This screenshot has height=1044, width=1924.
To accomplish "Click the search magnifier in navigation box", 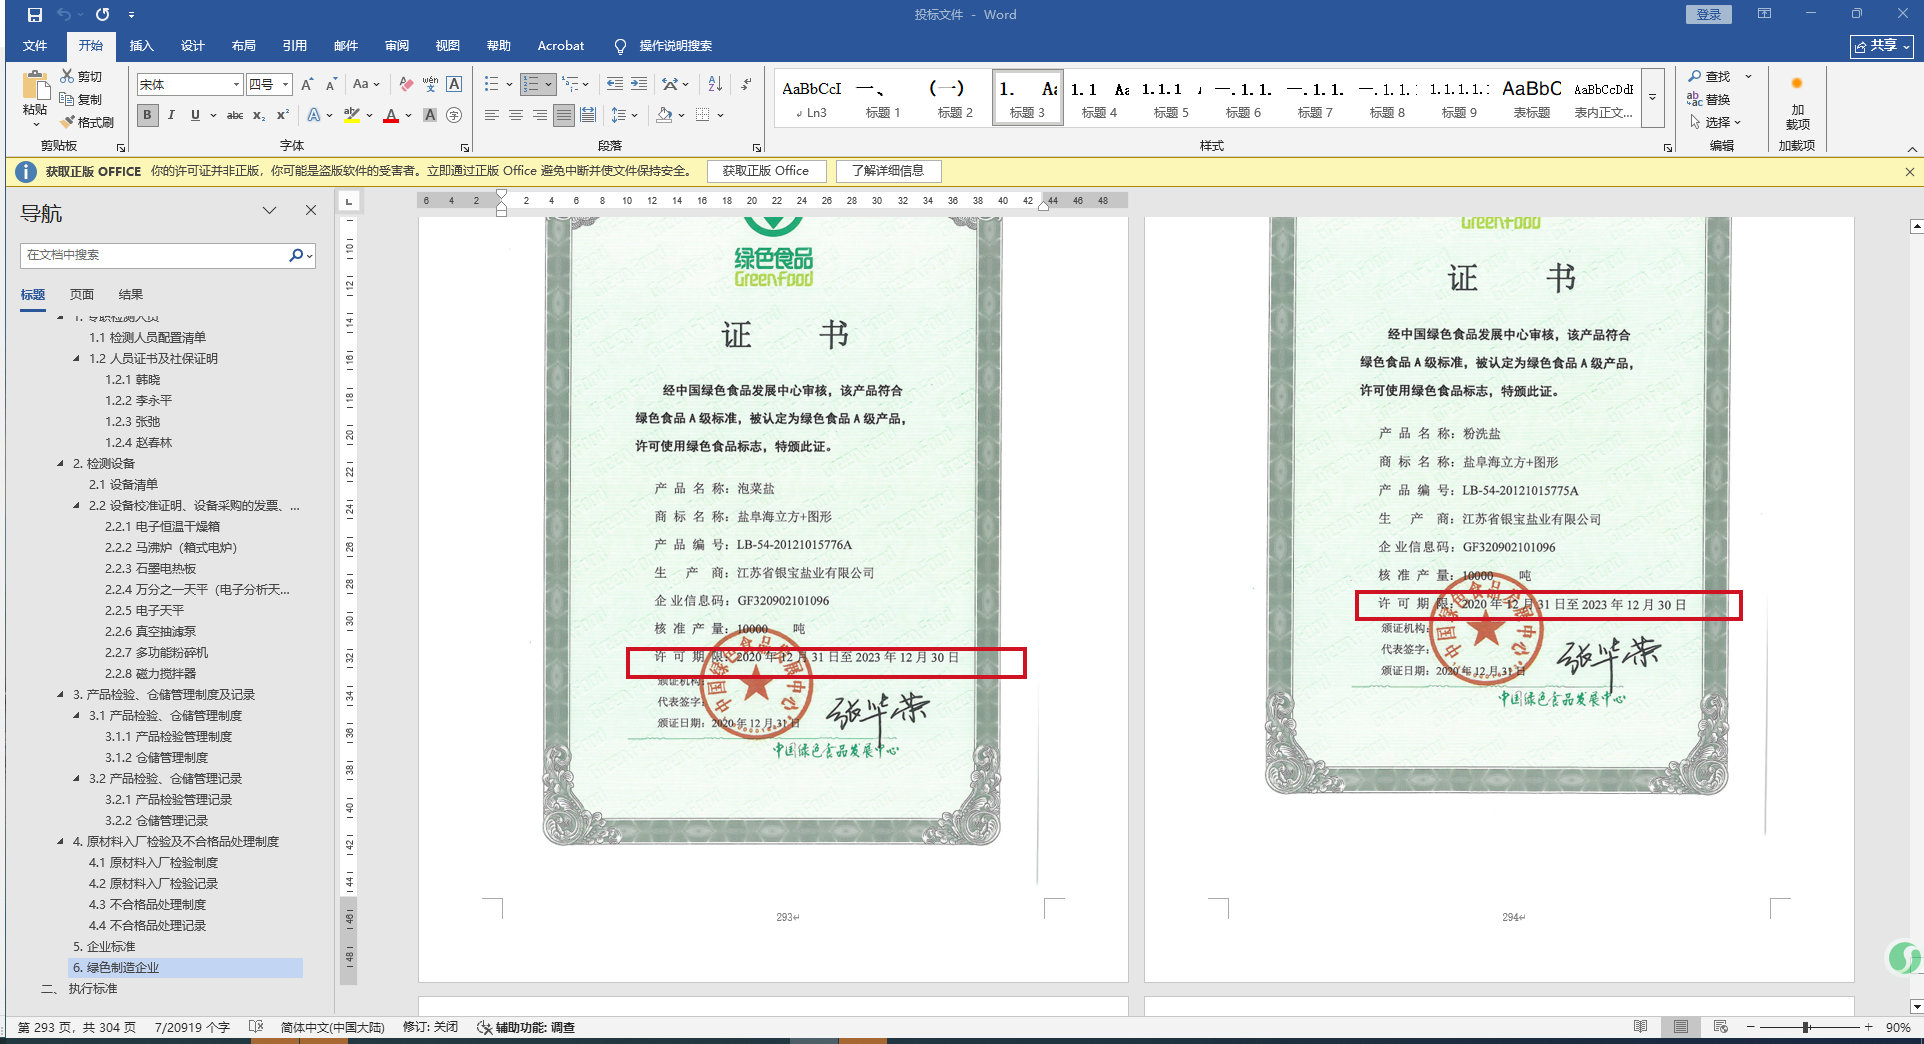I will [x=296, y=256].
